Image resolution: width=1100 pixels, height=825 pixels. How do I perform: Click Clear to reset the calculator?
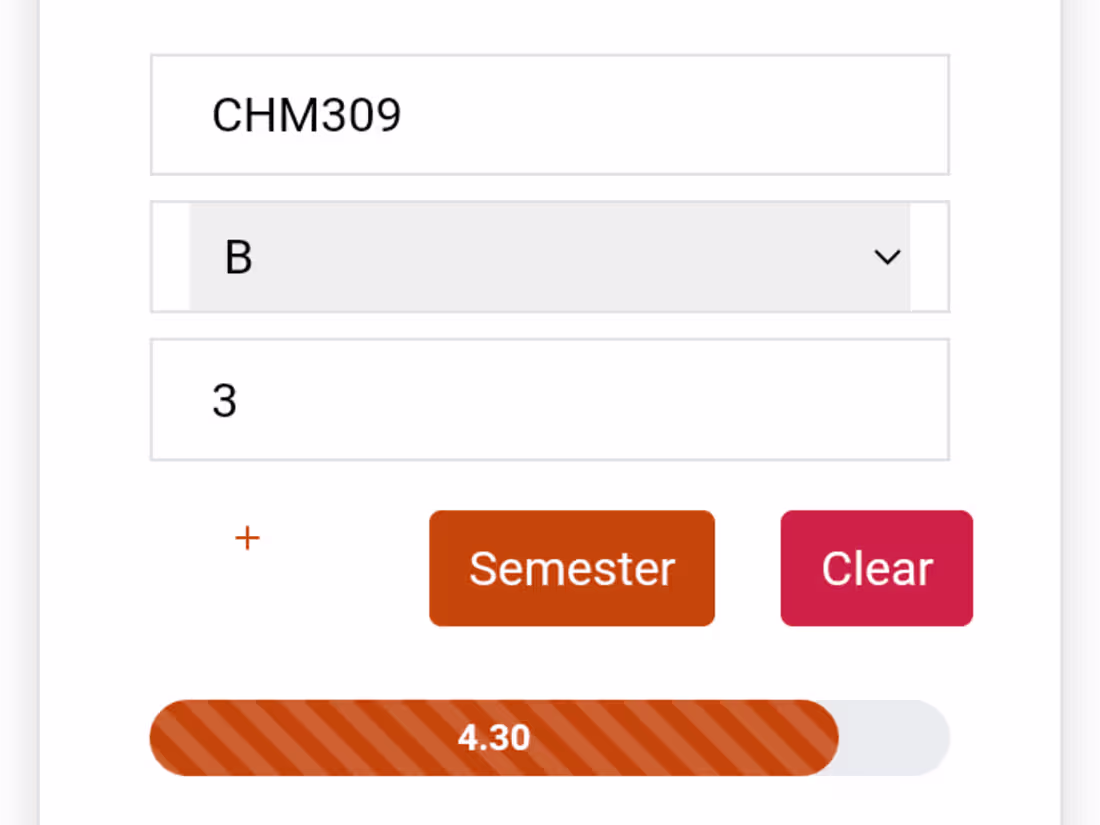876,567
